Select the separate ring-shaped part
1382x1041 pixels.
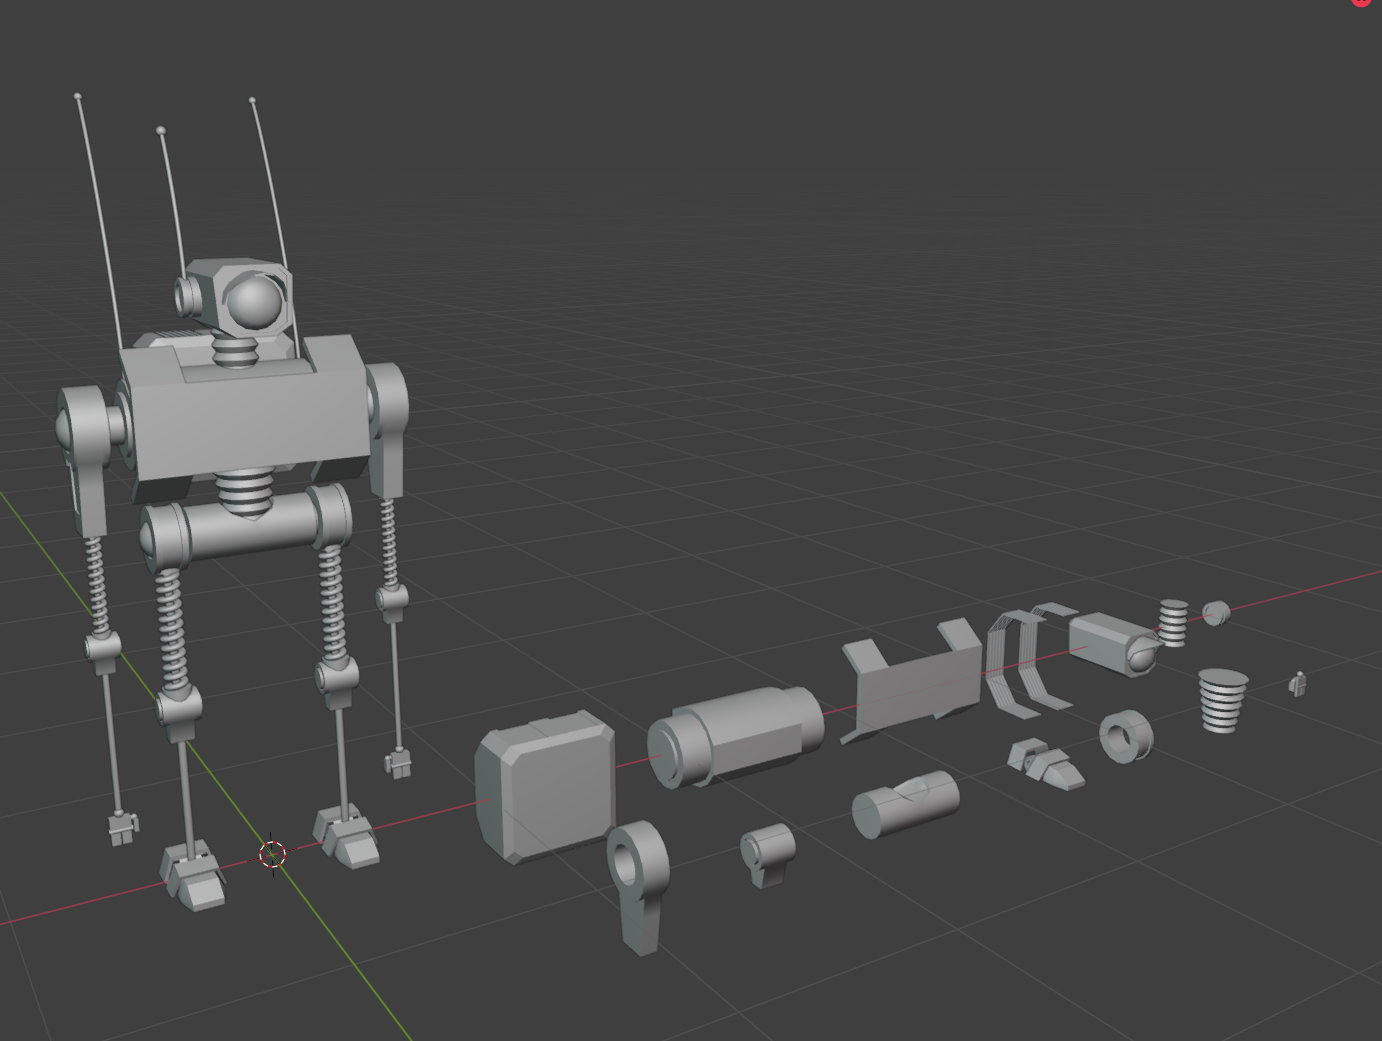click(x=1126, y=737)
